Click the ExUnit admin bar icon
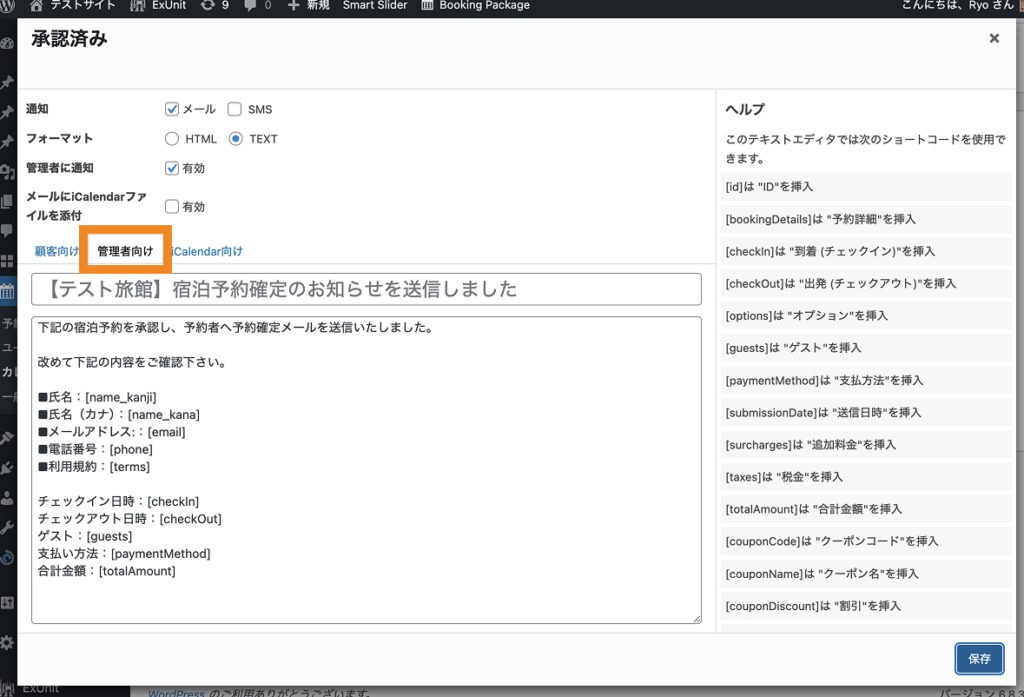 tap(137, 6)
